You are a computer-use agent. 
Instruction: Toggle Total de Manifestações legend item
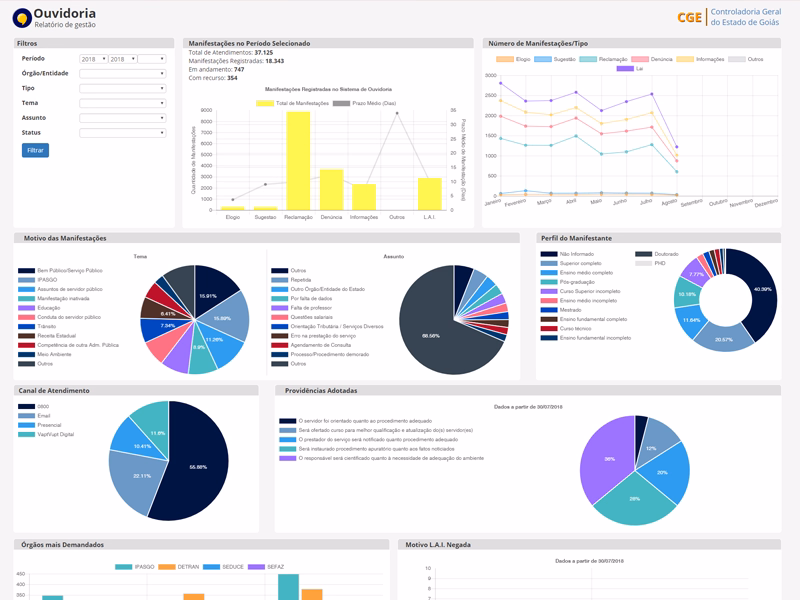[292, 103]
